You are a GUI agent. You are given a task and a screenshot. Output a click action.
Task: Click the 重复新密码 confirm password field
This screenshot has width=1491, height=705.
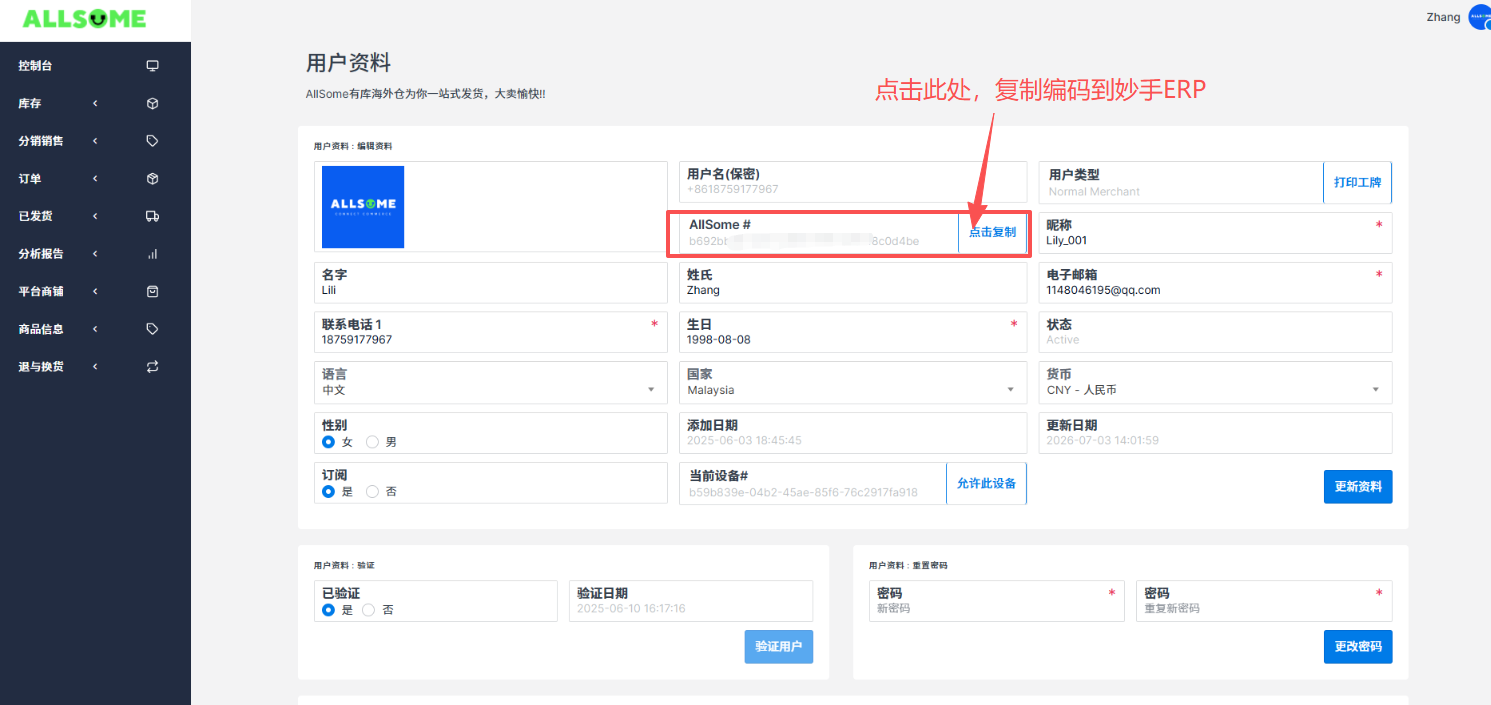tap(1264, 601)
